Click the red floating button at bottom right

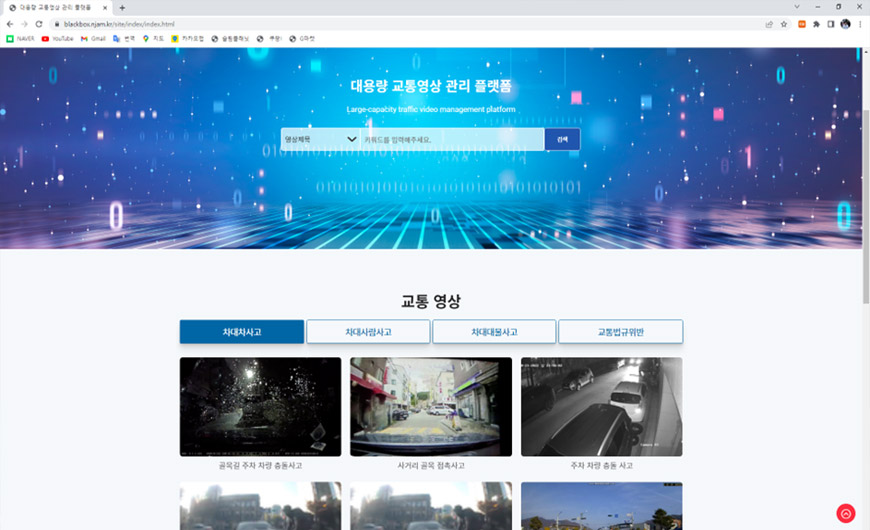846,514
